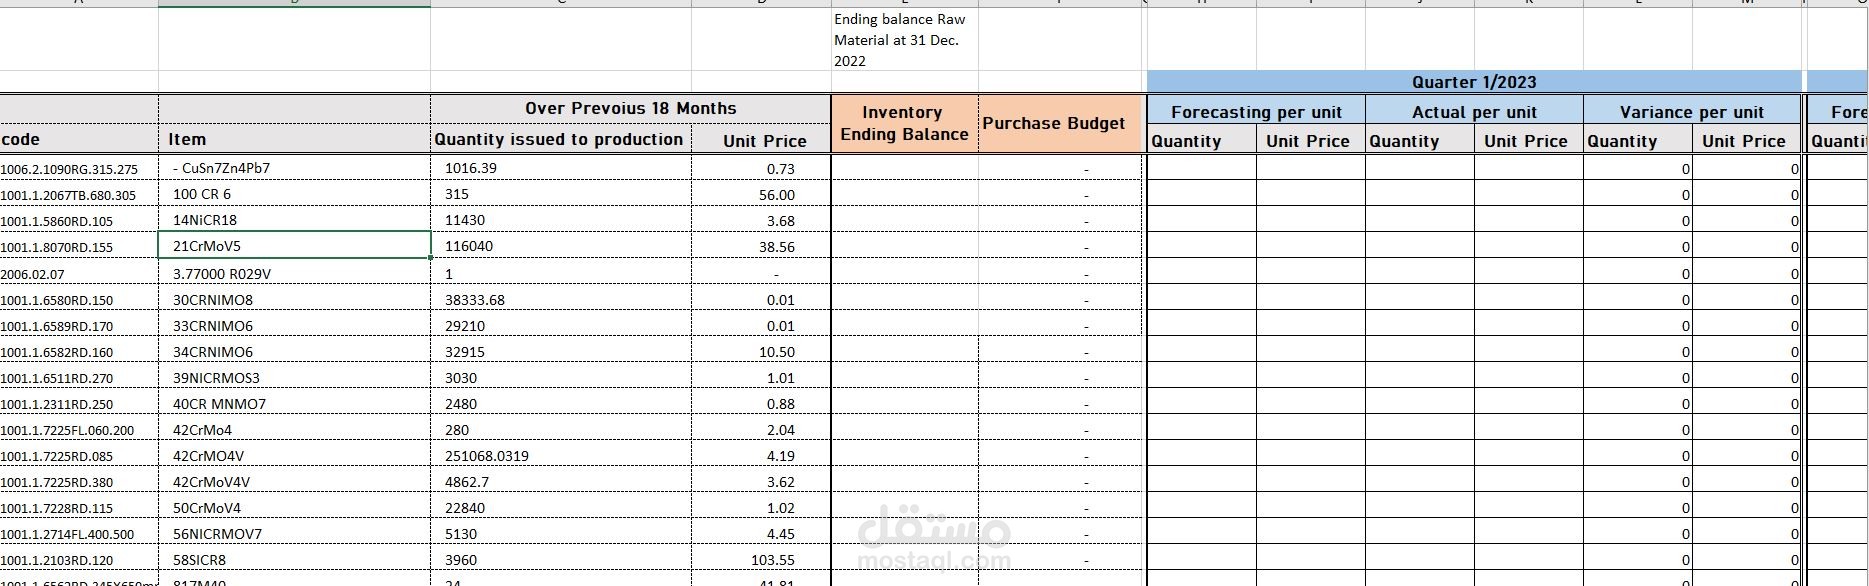
Task: Click quantity cell 251068.0319
Action: pyautogui.click(x=561, y=455)
